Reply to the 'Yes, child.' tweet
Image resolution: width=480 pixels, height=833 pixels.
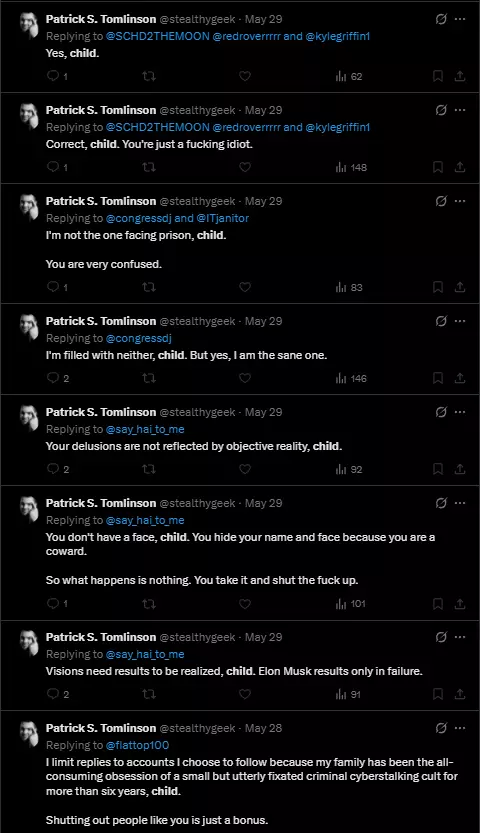pos(53,76)
